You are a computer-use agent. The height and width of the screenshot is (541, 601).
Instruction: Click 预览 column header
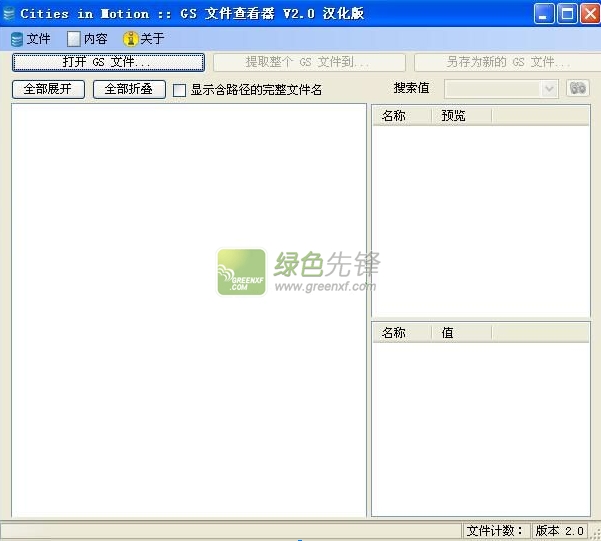[461, 115]
